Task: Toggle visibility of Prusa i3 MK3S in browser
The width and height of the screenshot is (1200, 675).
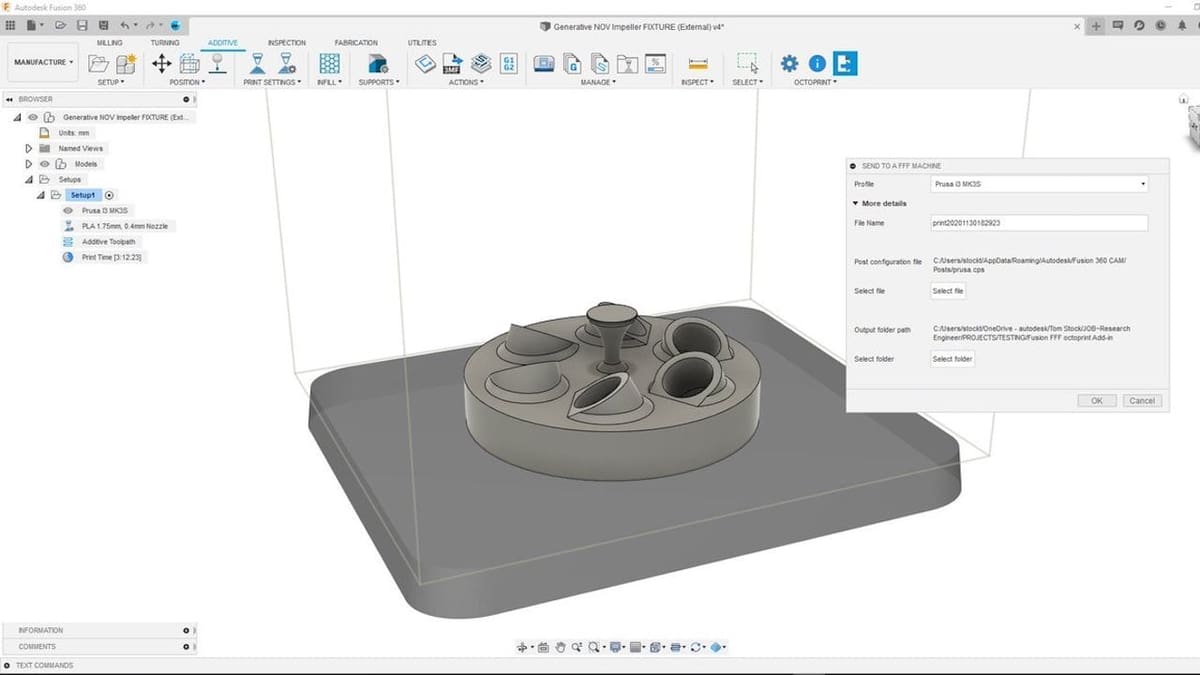Action: (68, 210)
